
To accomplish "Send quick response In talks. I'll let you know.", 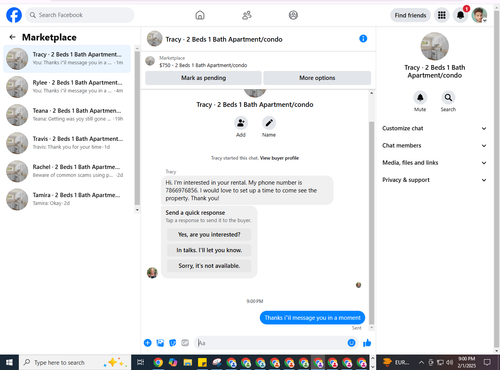I will click(x=209, y=250).
